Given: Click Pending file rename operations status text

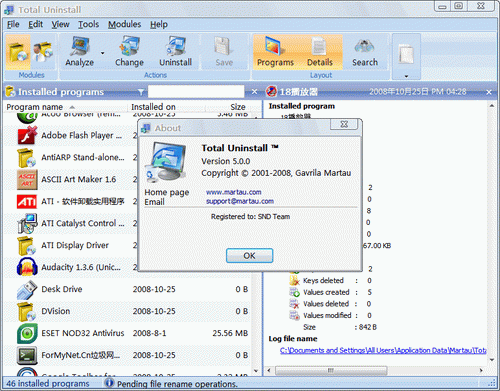Looking at the screenshot, I should coord(177,384).
